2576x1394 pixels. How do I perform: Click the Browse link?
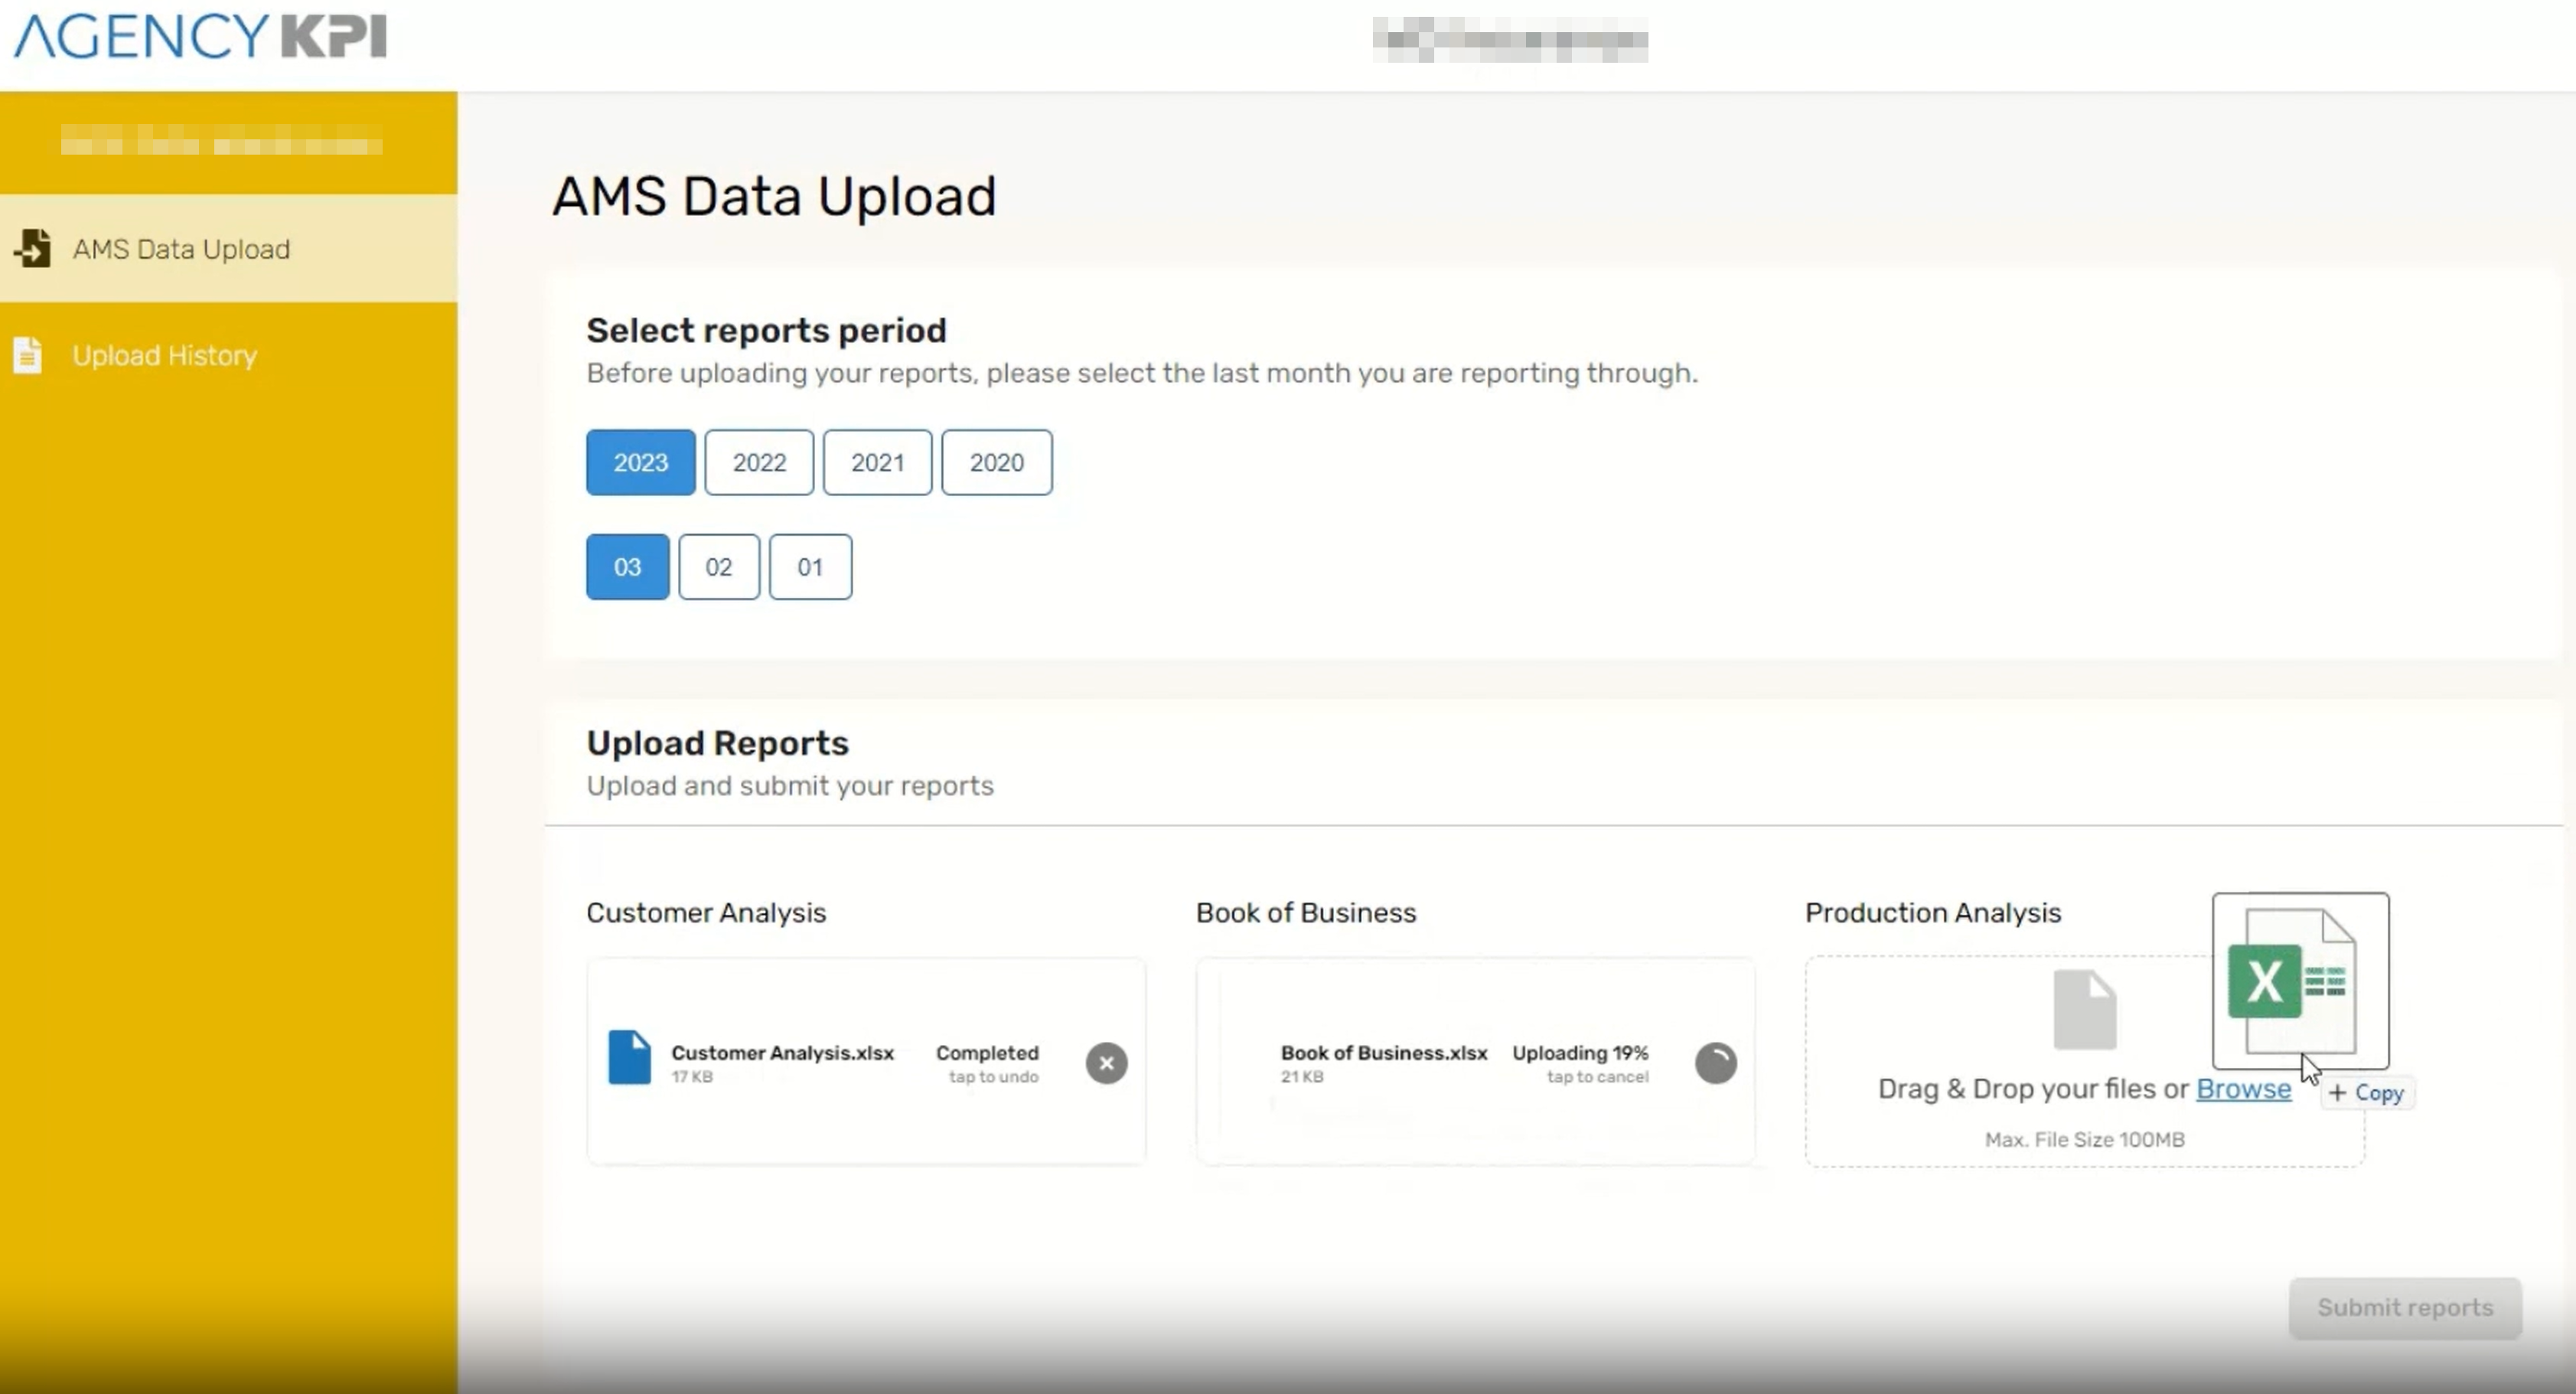pos(2242,1089)
